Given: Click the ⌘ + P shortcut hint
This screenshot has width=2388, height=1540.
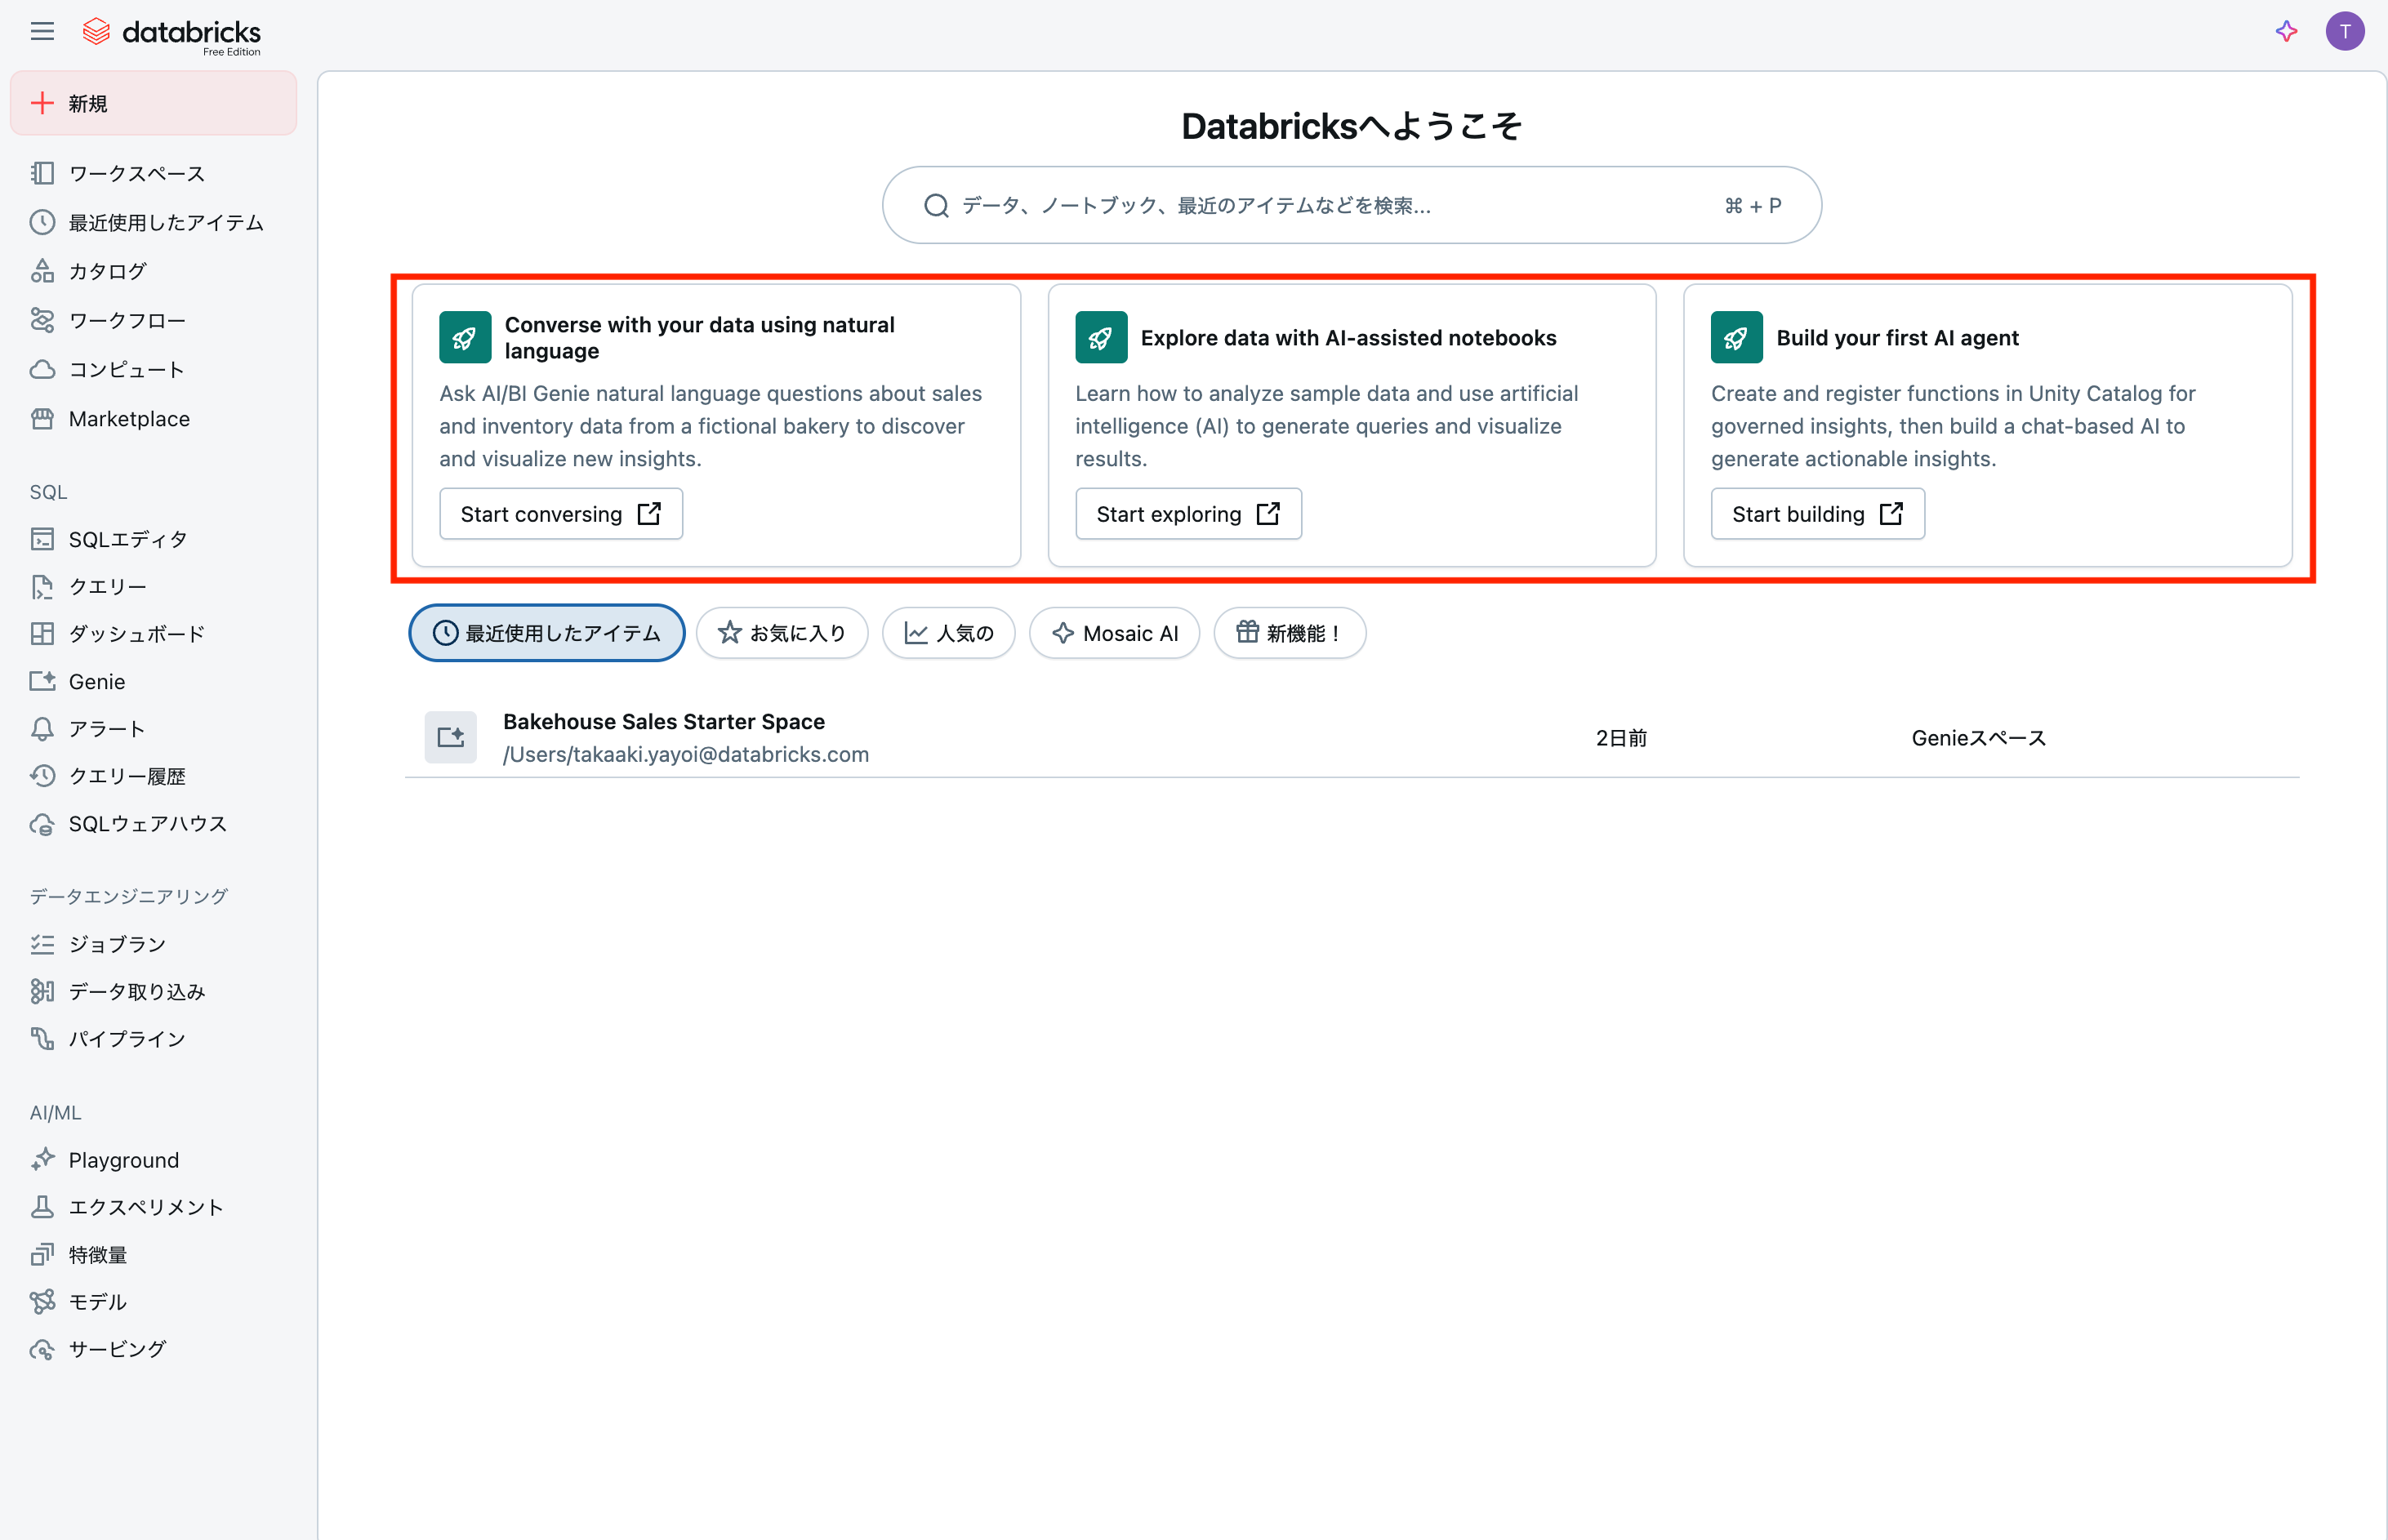Looking at the screenshot, I should (1753, 205).
